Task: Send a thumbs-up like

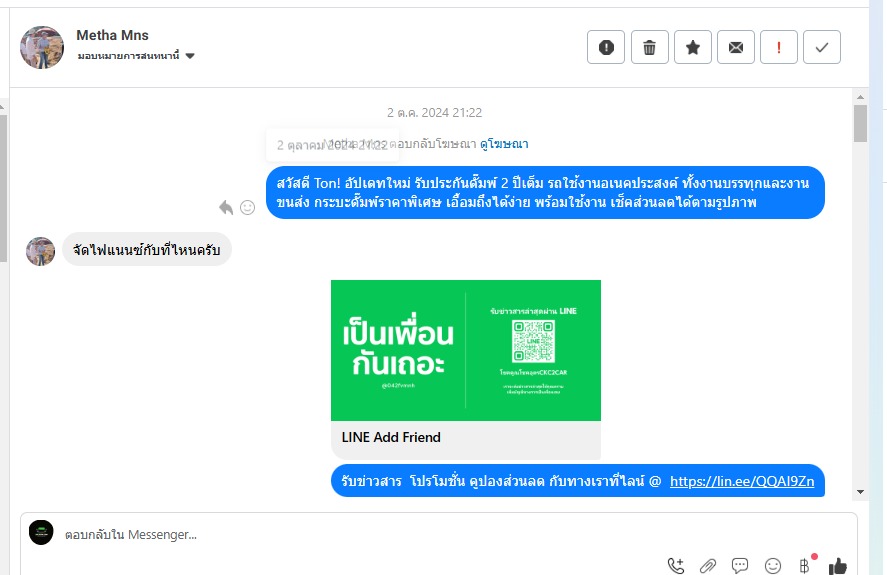Action: pos(838,565)
